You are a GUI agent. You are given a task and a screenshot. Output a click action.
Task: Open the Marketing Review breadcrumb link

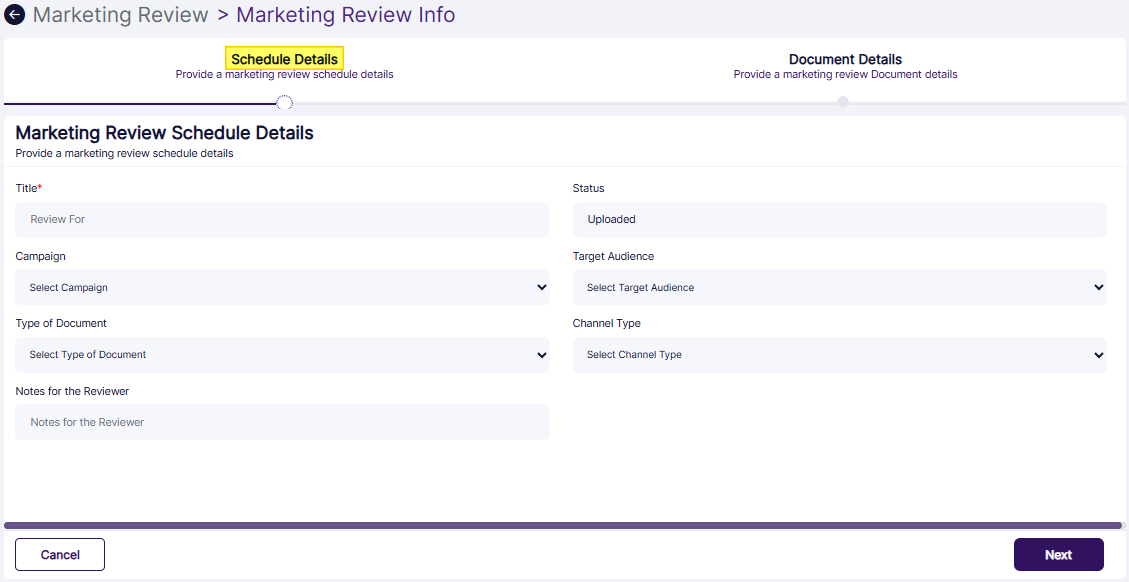click(x=120, y=14)
